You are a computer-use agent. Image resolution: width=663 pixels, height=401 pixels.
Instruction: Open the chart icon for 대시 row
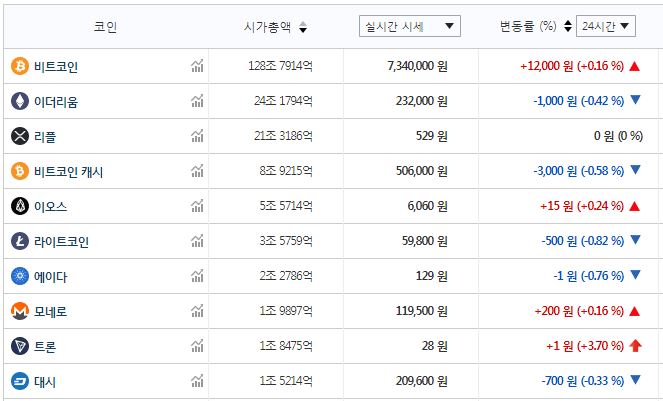(197, 381)
